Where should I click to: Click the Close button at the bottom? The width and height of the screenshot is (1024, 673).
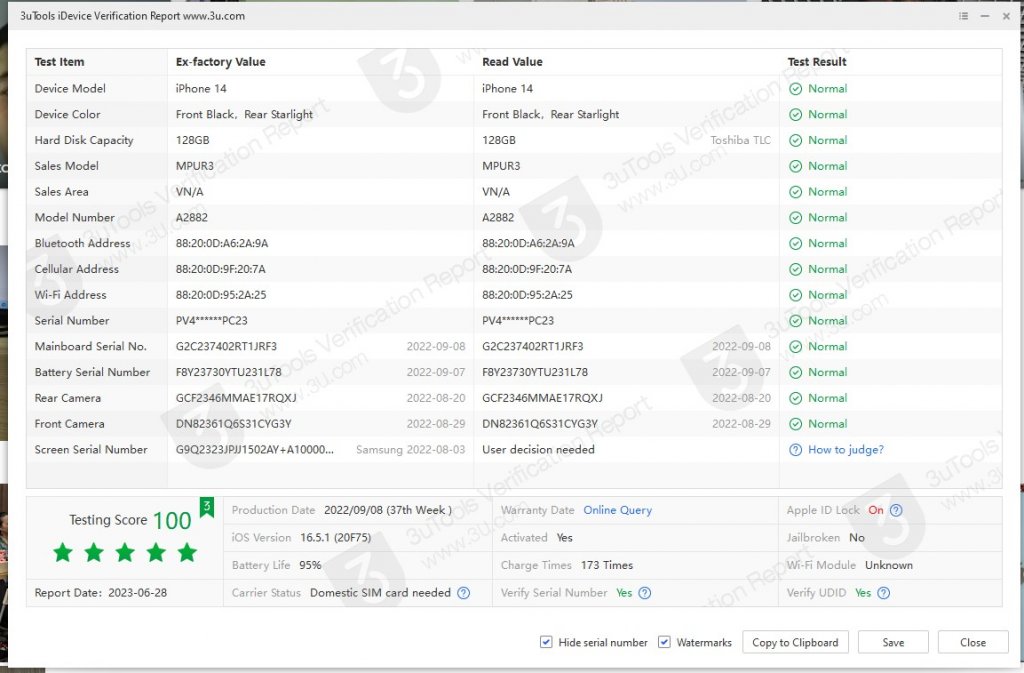pos(972,642)
